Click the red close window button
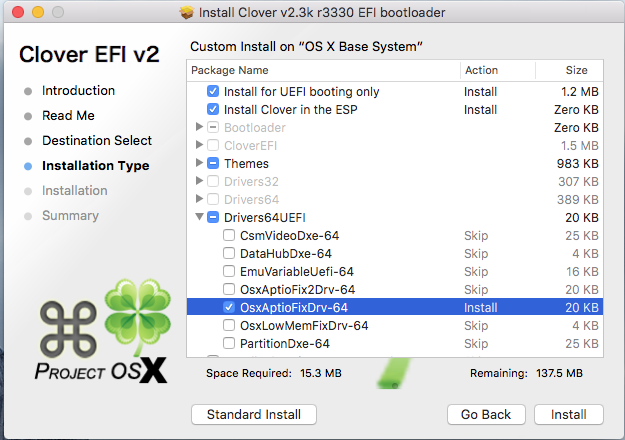Viewport: 625px width, 440px height. (x=18, y=12)
